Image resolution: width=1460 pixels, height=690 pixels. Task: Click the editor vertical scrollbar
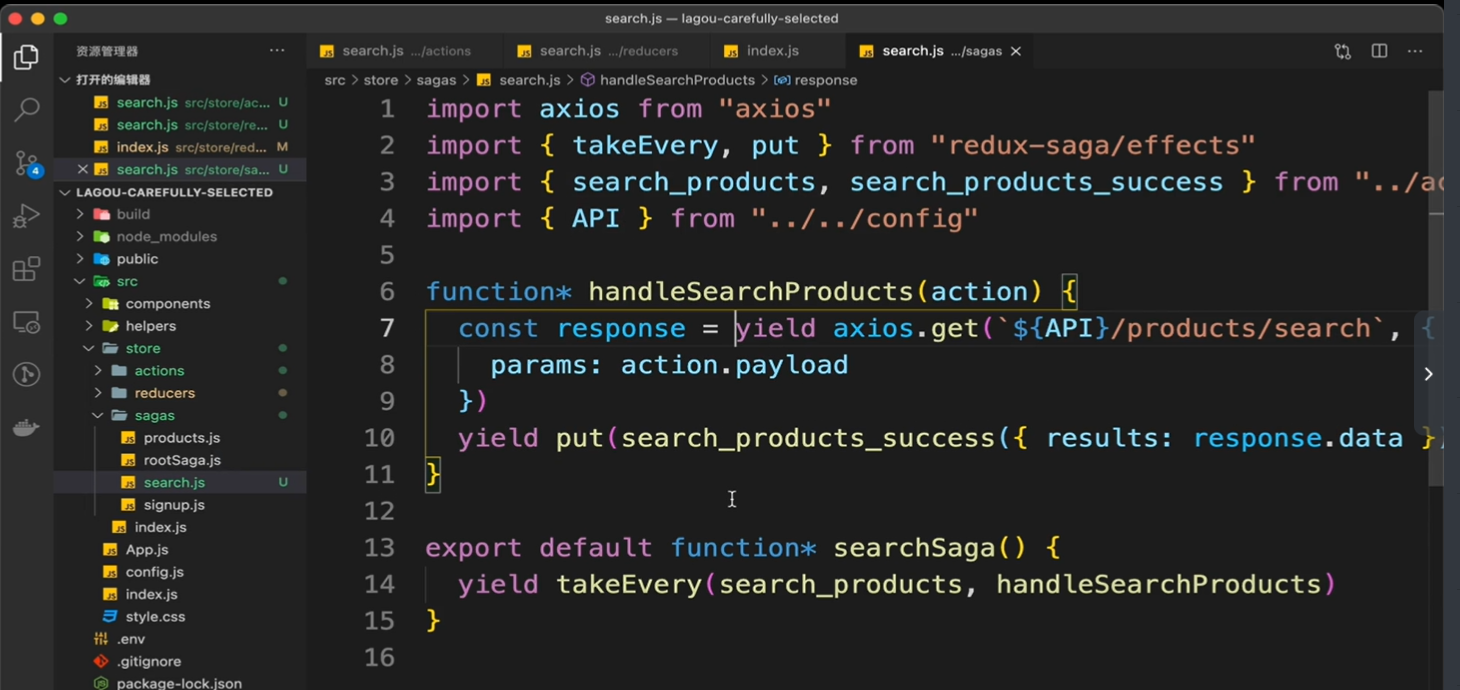(x=1436, y=290)
